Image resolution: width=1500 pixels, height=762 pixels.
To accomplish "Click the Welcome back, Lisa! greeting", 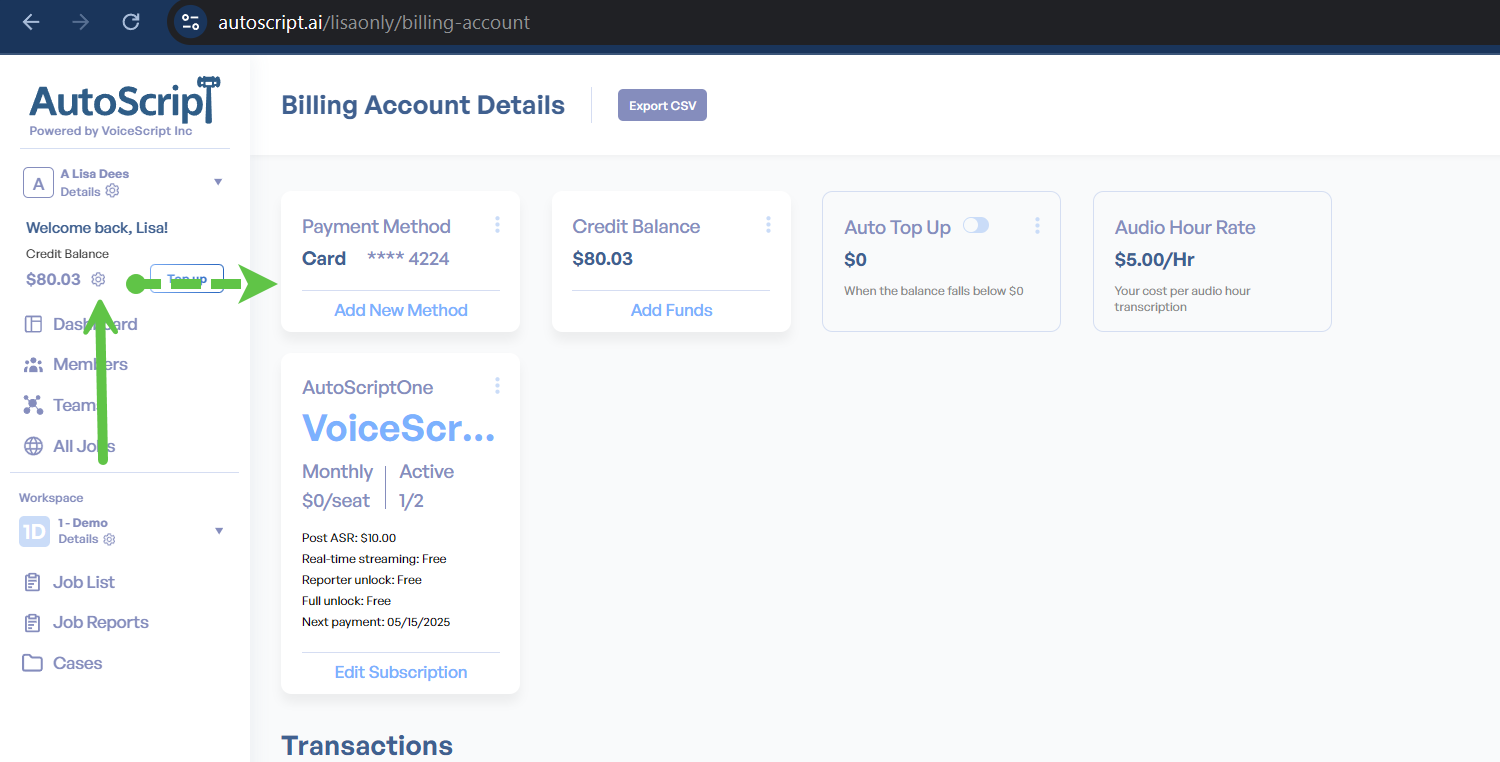I will [x=97, y=228].
